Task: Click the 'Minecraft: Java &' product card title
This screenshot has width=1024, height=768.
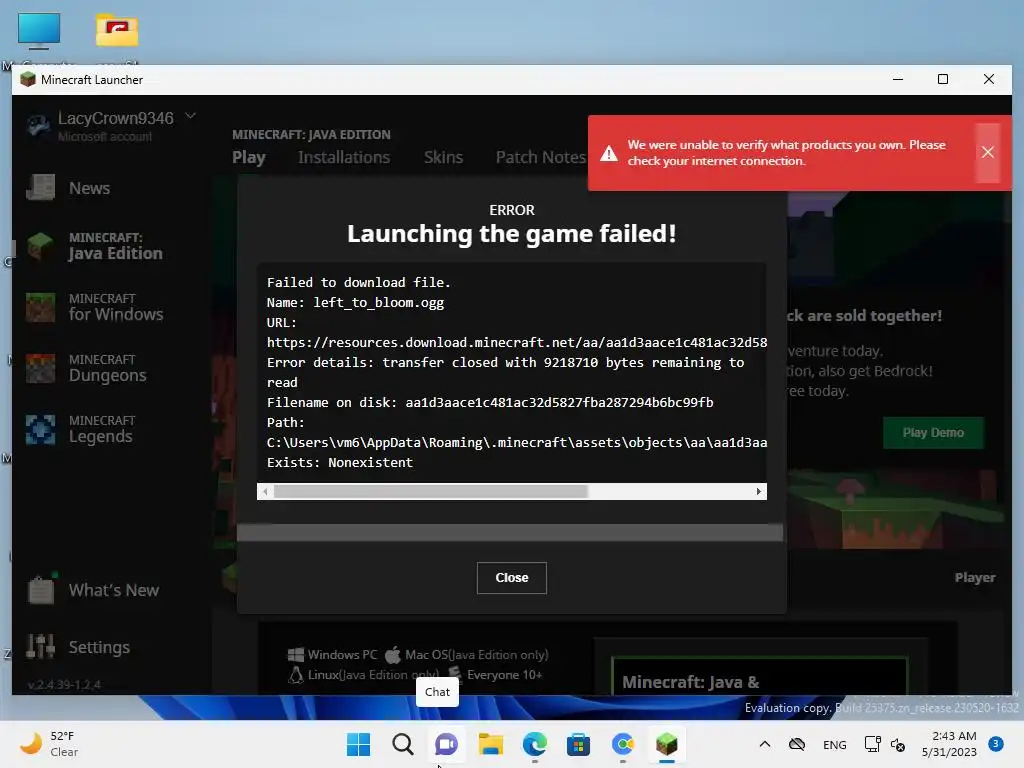Action: [x=690, y=682]
